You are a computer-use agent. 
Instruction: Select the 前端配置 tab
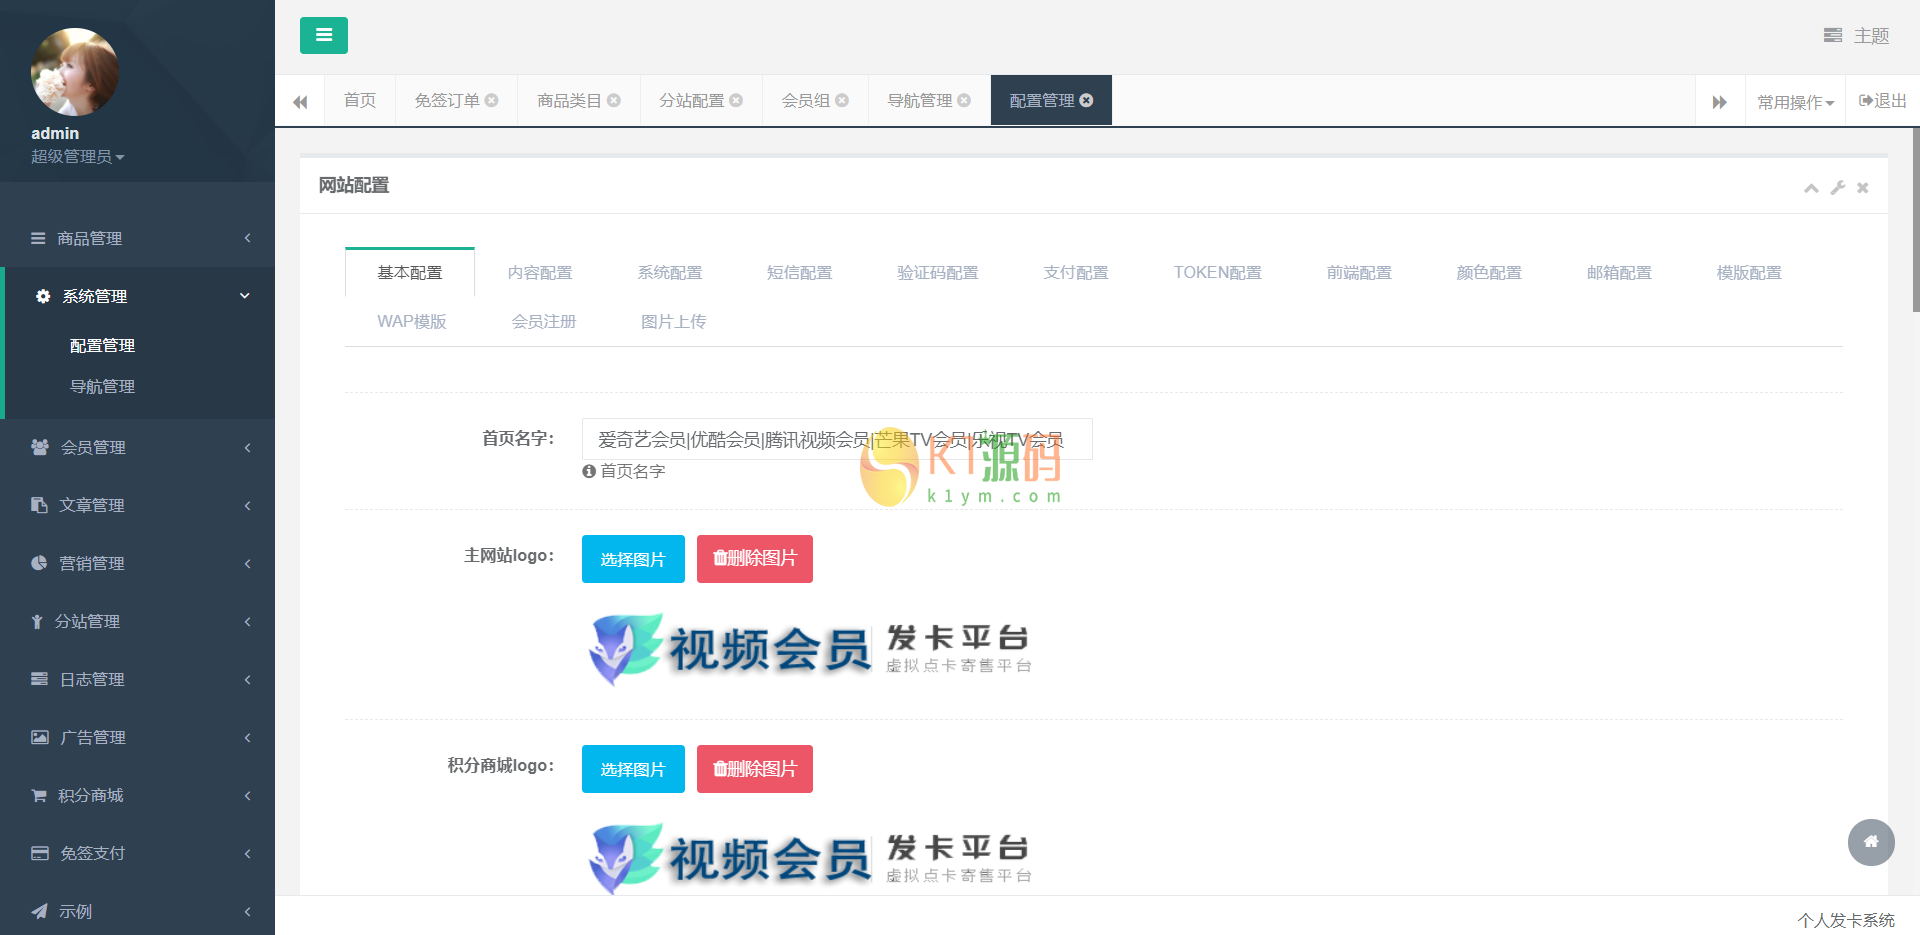[x=1359, y=272]
